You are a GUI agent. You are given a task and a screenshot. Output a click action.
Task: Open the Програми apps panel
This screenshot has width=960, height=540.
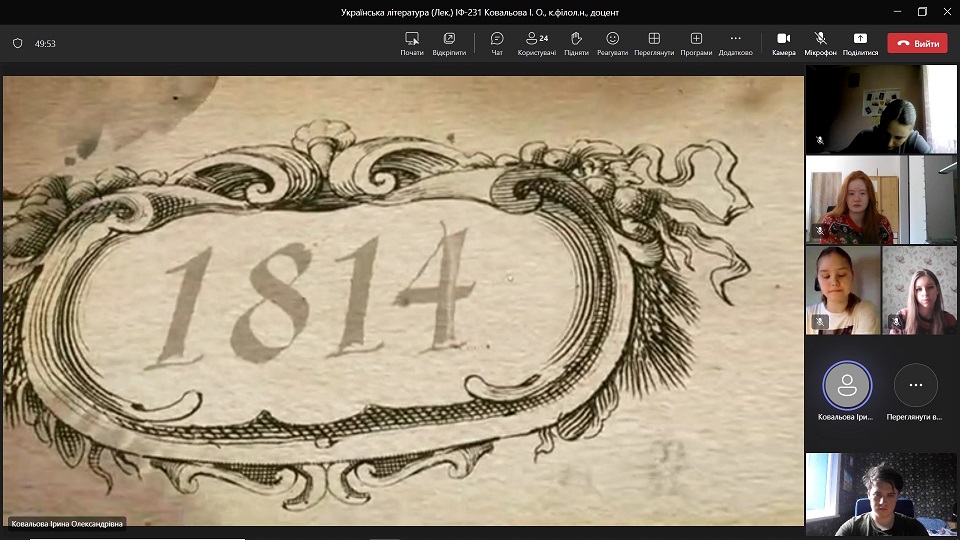coord(696,39)
